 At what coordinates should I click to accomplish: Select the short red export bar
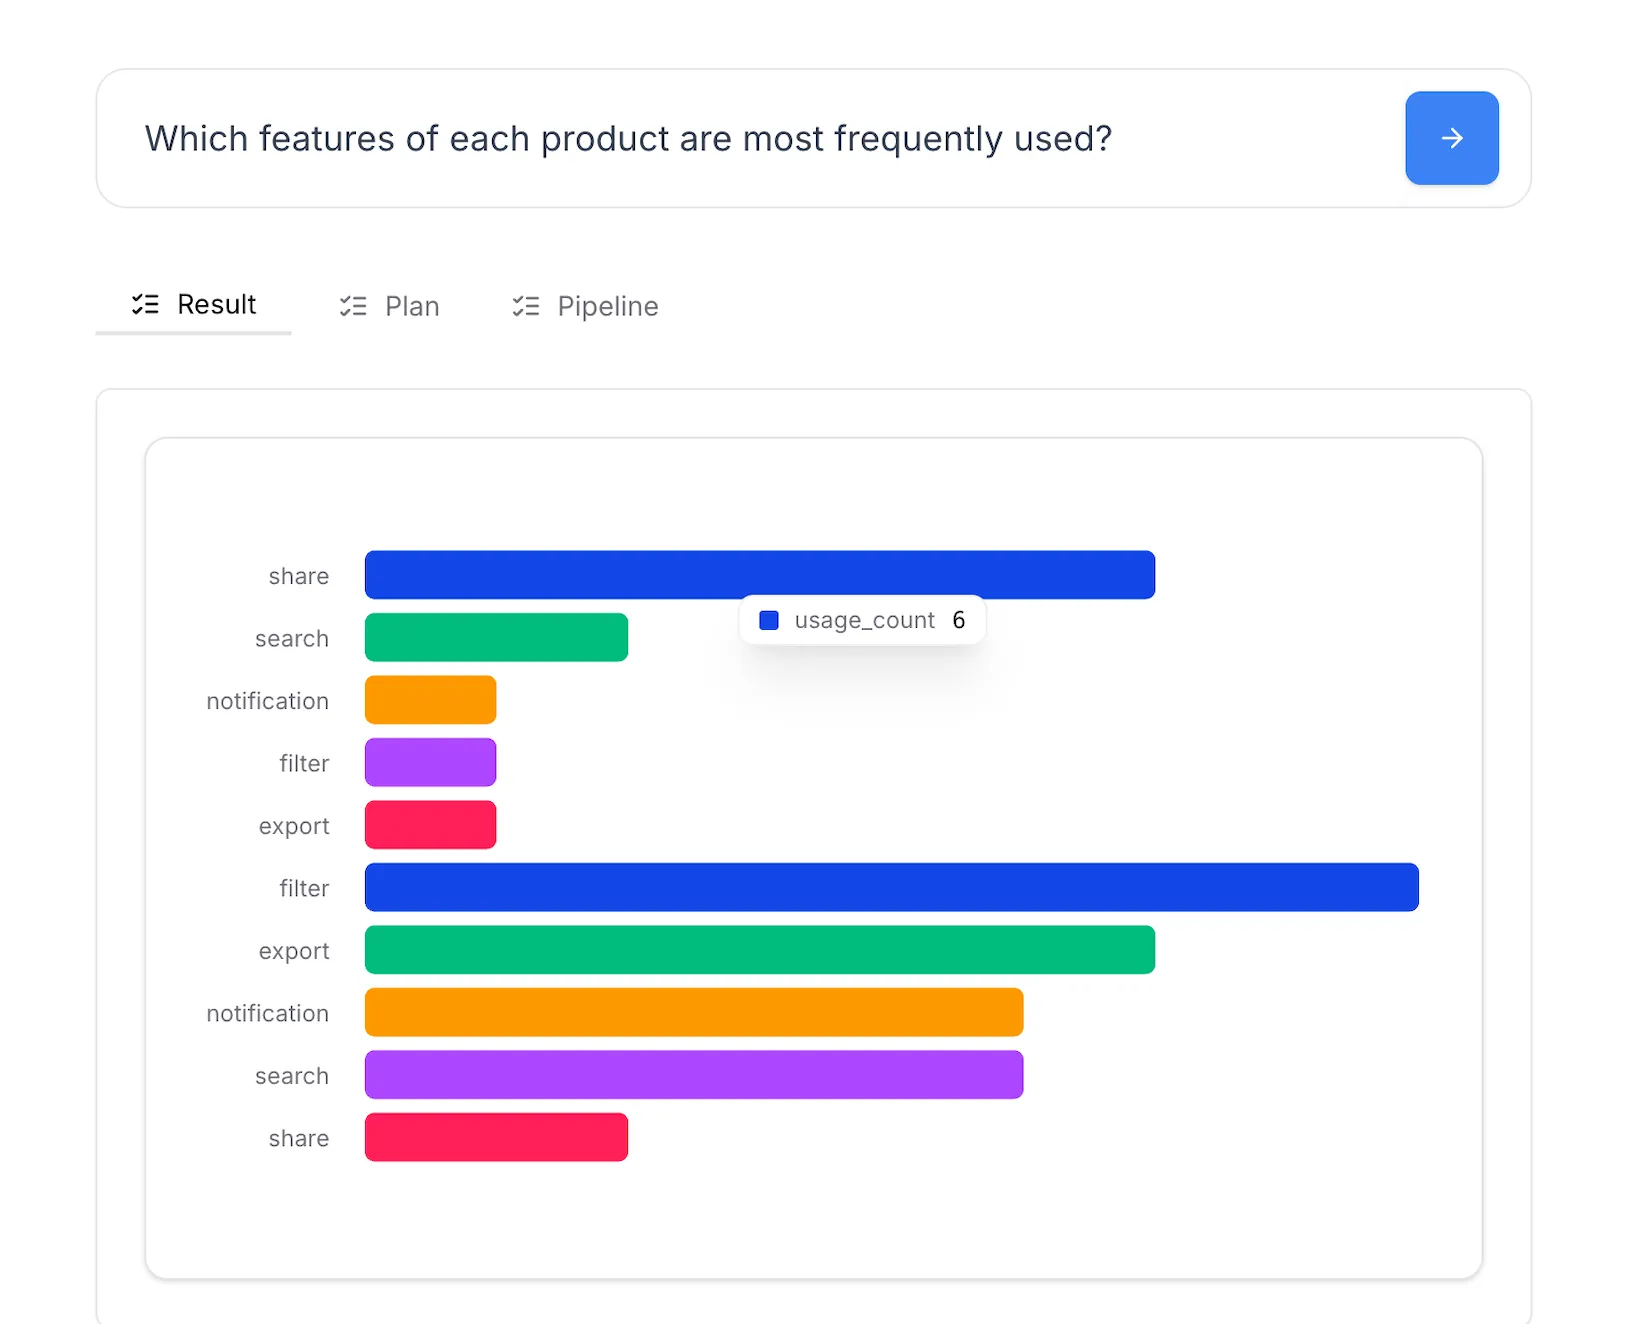430,824
